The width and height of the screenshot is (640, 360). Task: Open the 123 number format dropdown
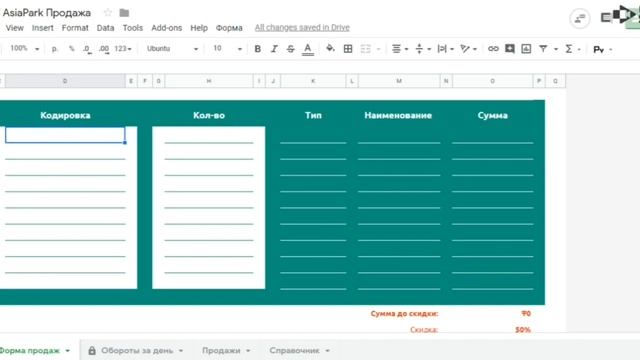pos(123,49)
